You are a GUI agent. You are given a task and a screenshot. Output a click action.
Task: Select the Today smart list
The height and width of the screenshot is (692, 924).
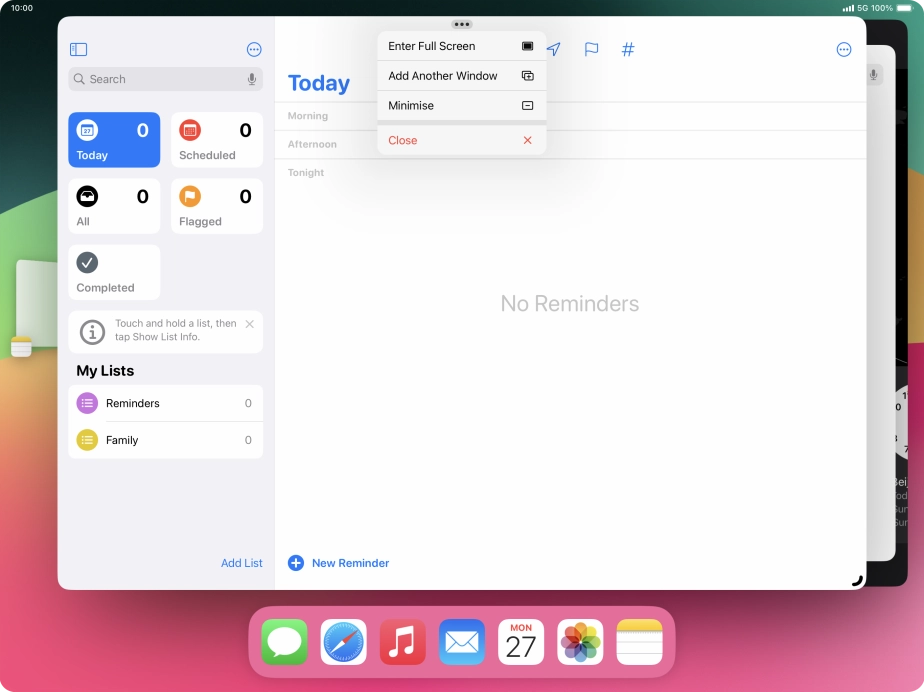click(114, 140)
